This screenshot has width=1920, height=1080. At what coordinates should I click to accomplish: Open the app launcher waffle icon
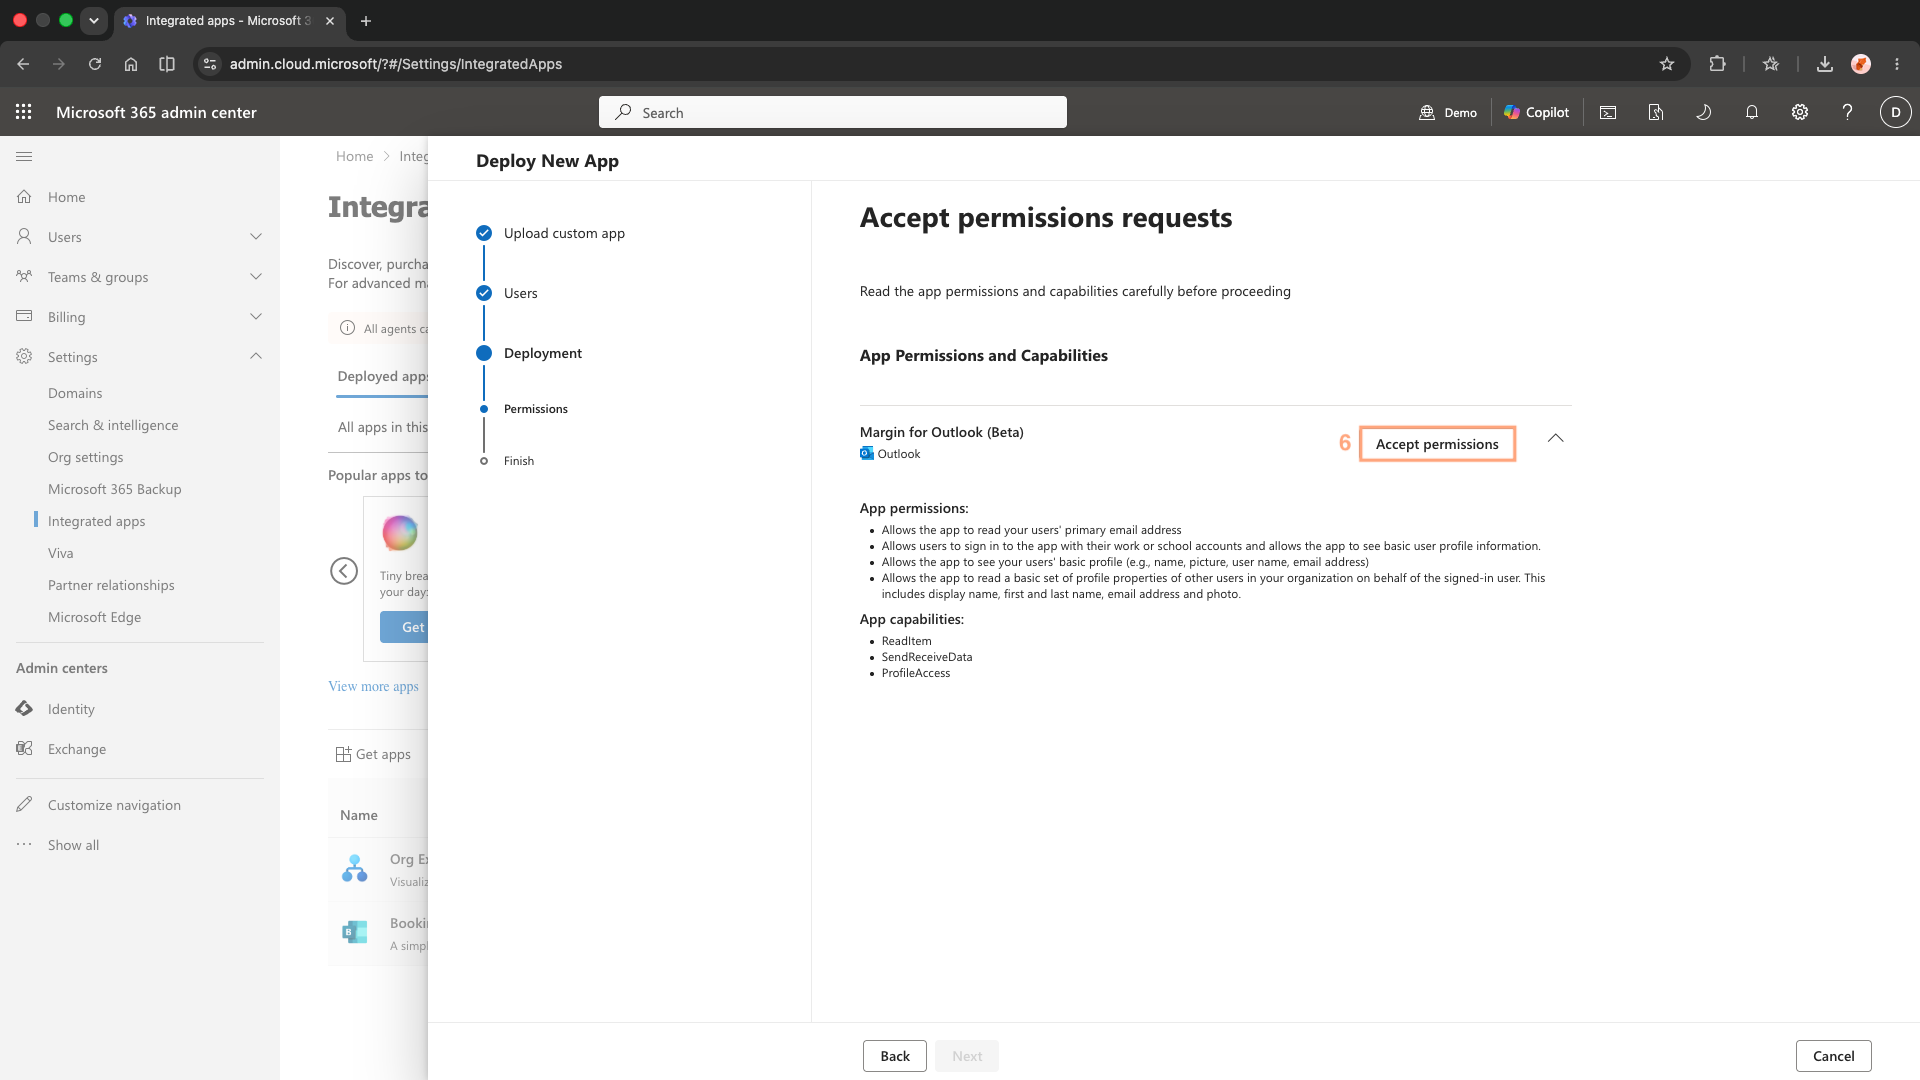point(24,112)
